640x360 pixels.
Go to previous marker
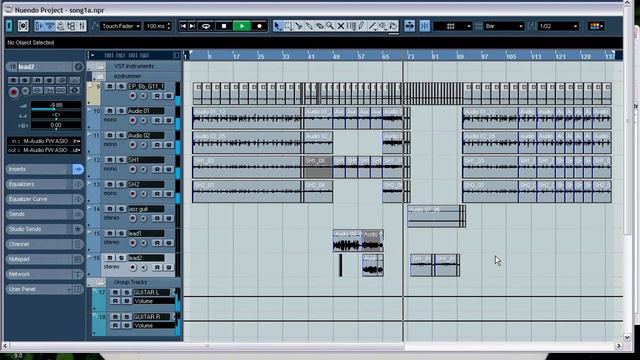point(183,26)
